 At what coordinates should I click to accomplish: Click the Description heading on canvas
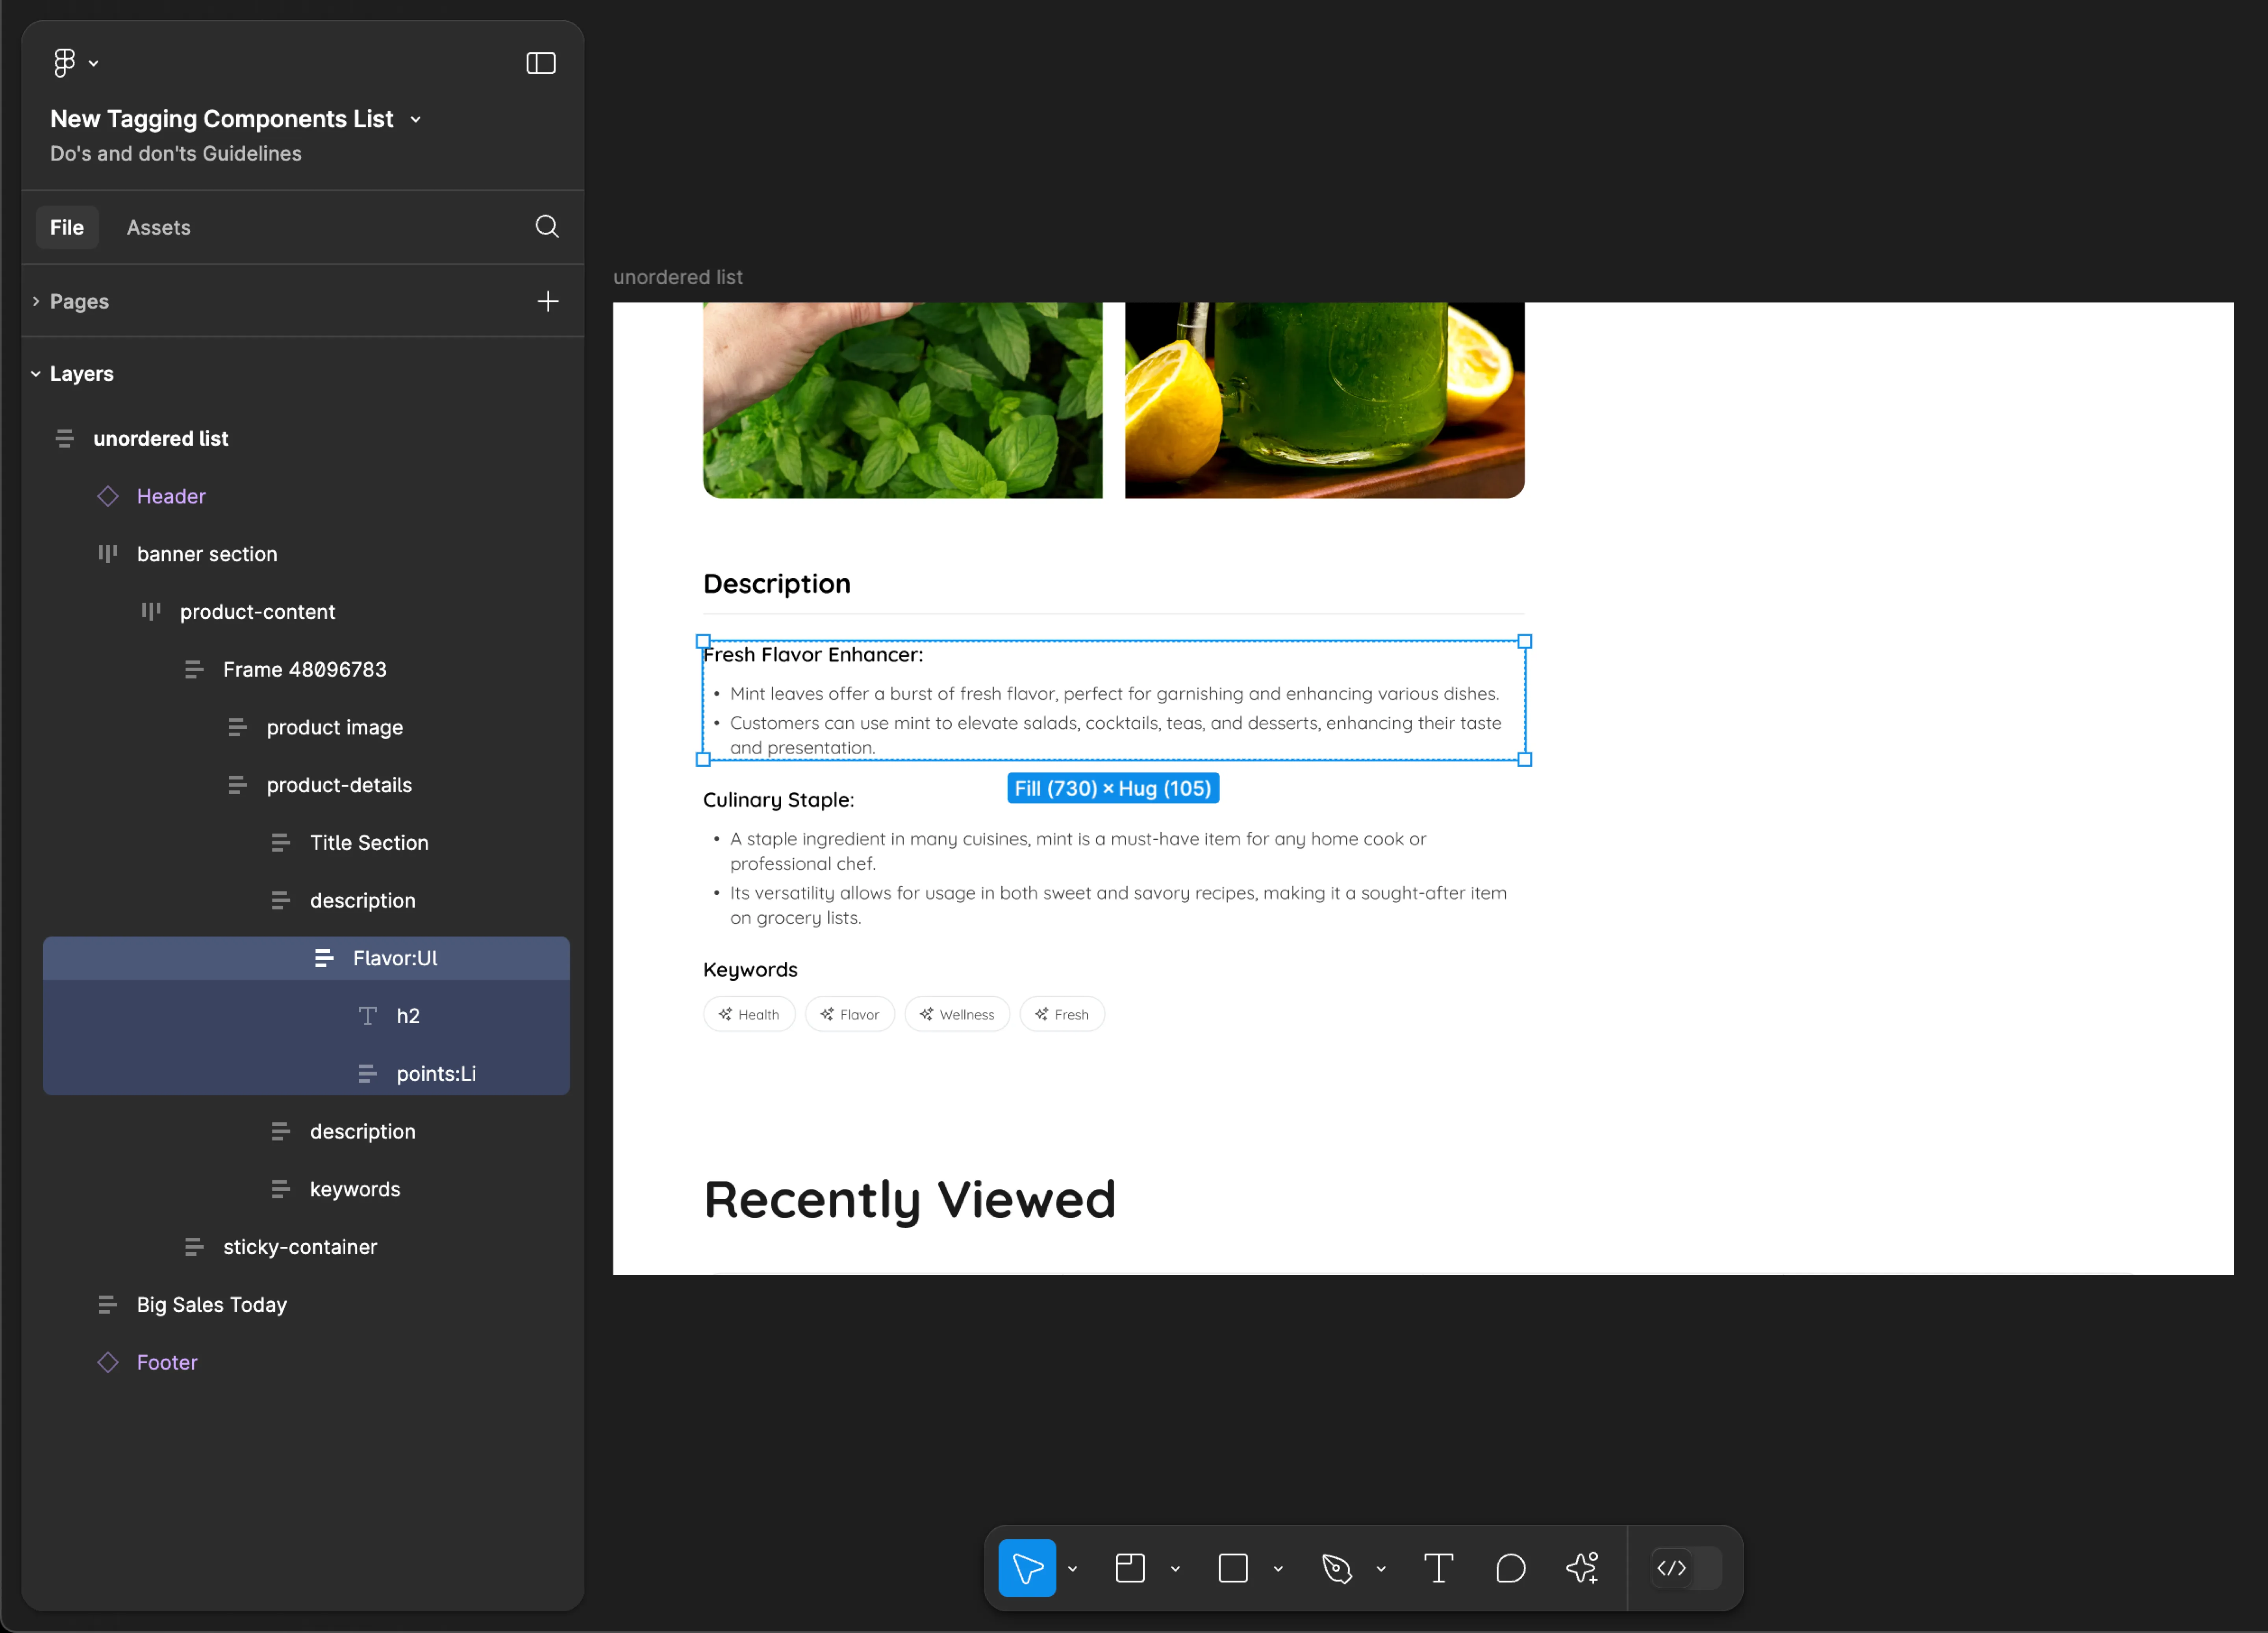[x=777, y=584]
